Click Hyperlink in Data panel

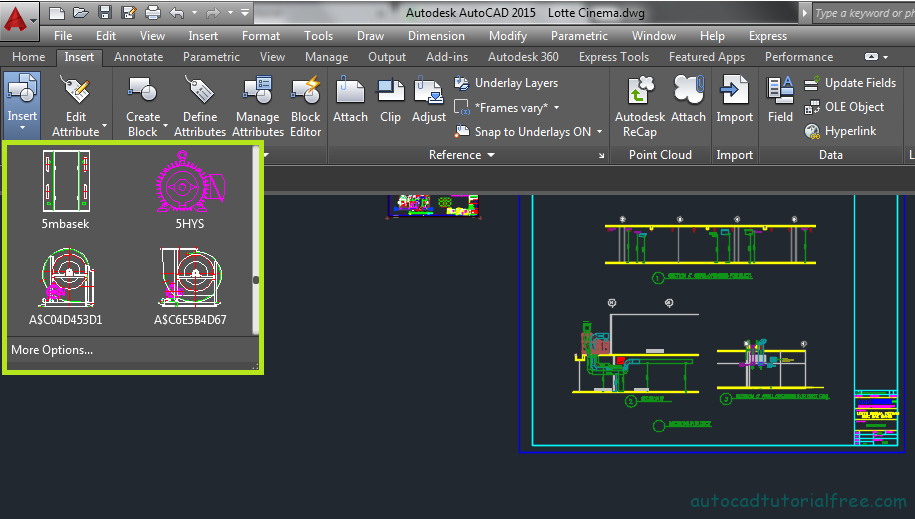point(840,131)
